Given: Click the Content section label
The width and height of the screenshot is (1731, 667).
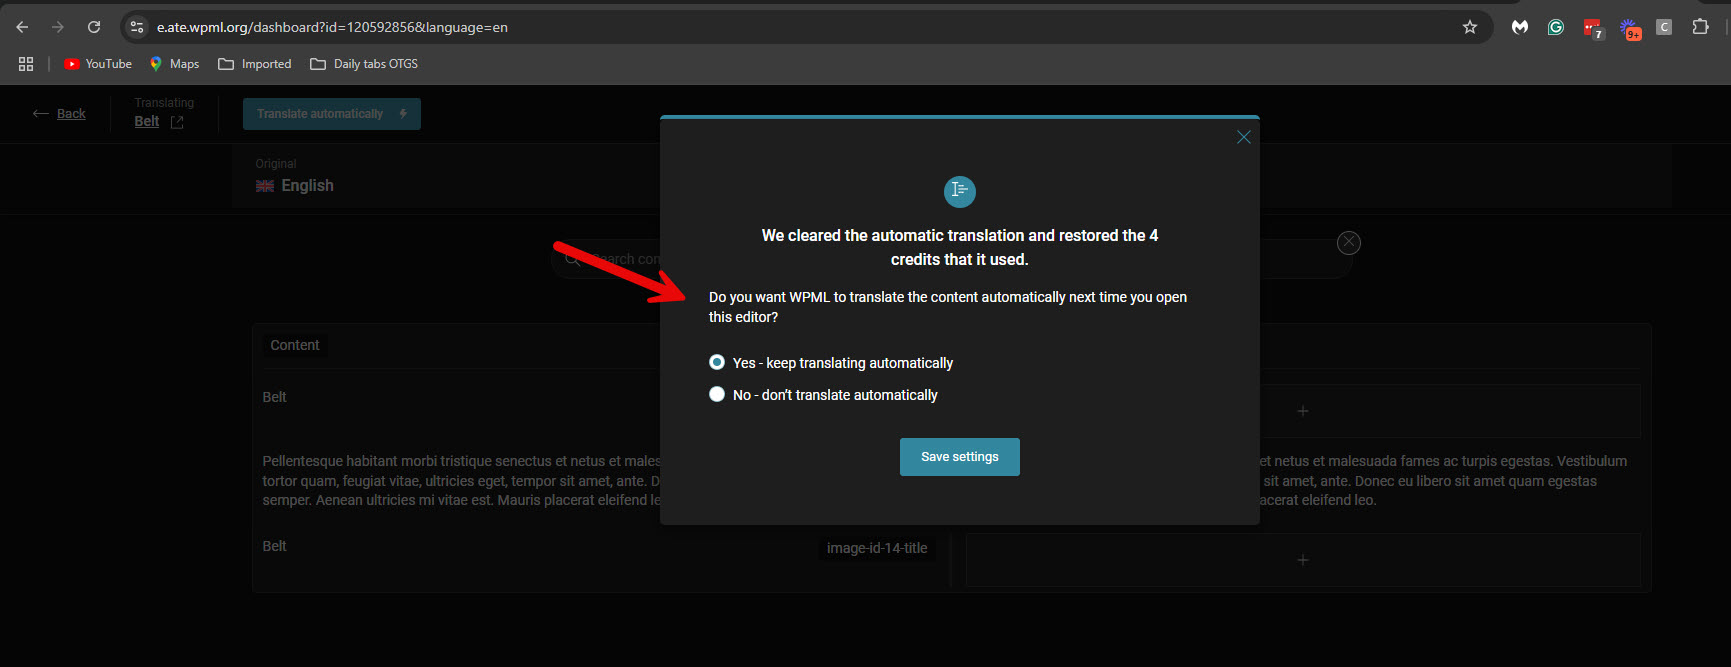Looking at the screenshot, I should [x=295, y=345].
